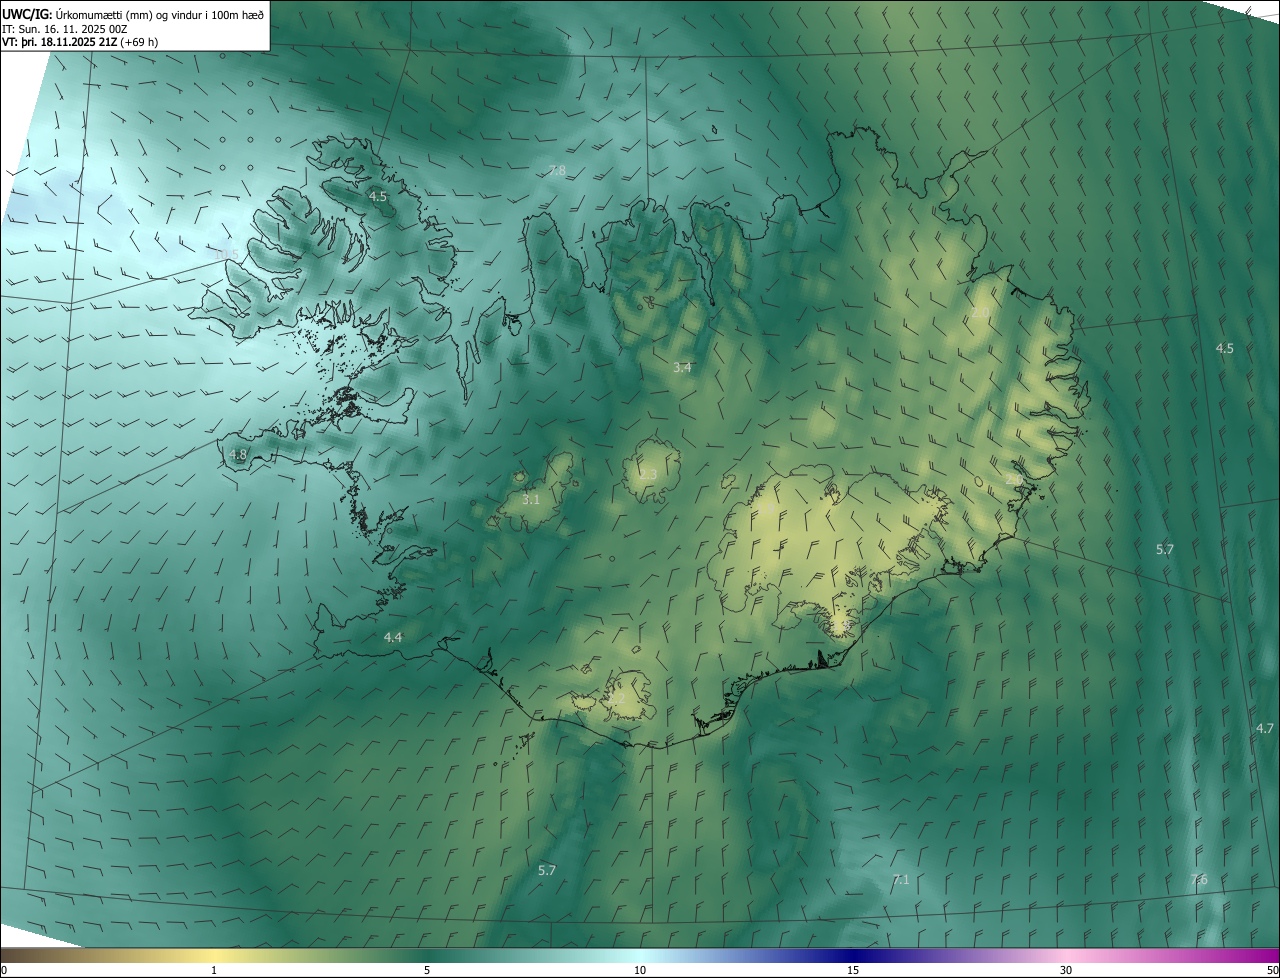Screen dimensions: 1280x978
Task: Click the 7.1 value in the southern ocean
Action: pyautogui.click(x=900, y=879)
